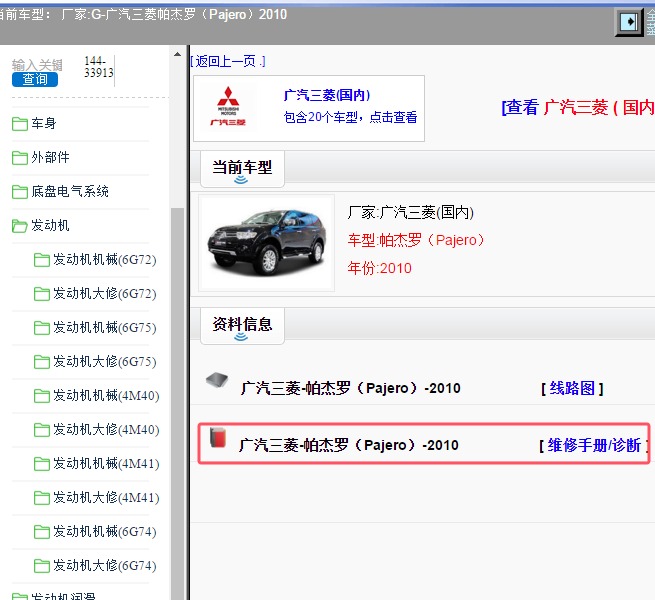Open 发动机大修(4M41) tree entry
Screen dimensions: 655x600
(106, 497)
